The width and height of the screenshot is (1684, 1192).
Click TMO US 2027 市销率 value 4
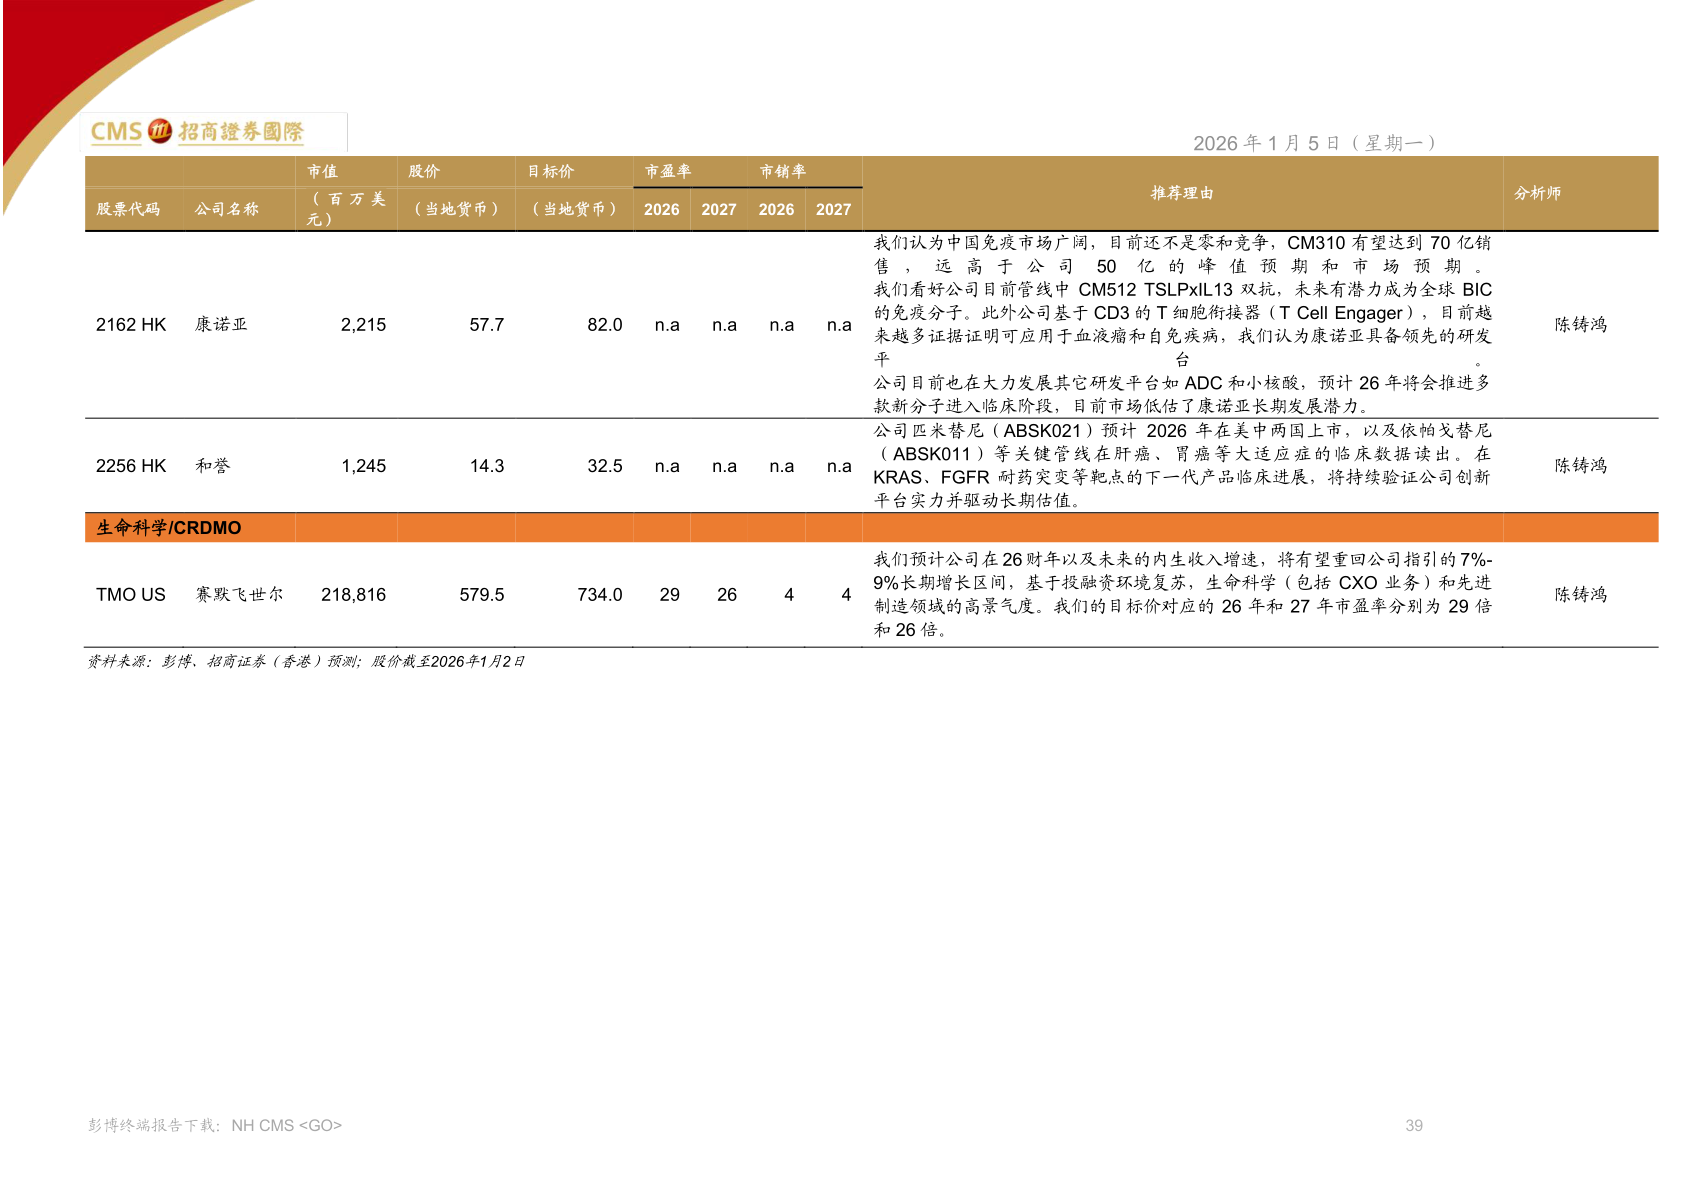pos(846,595)
